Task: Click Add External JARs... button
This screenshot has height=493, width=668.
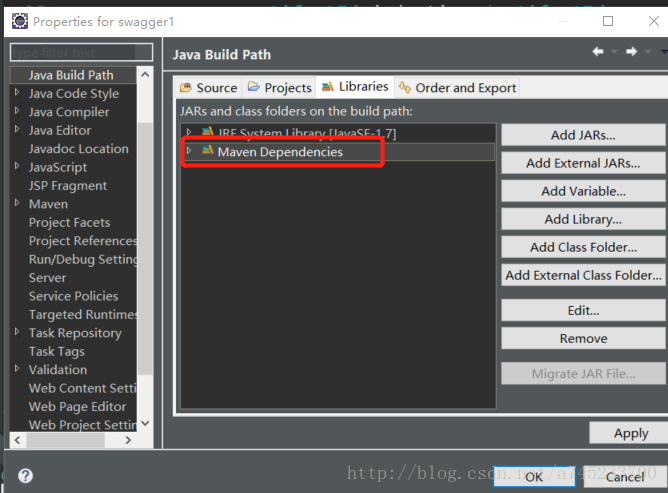Action: [583, 163]
